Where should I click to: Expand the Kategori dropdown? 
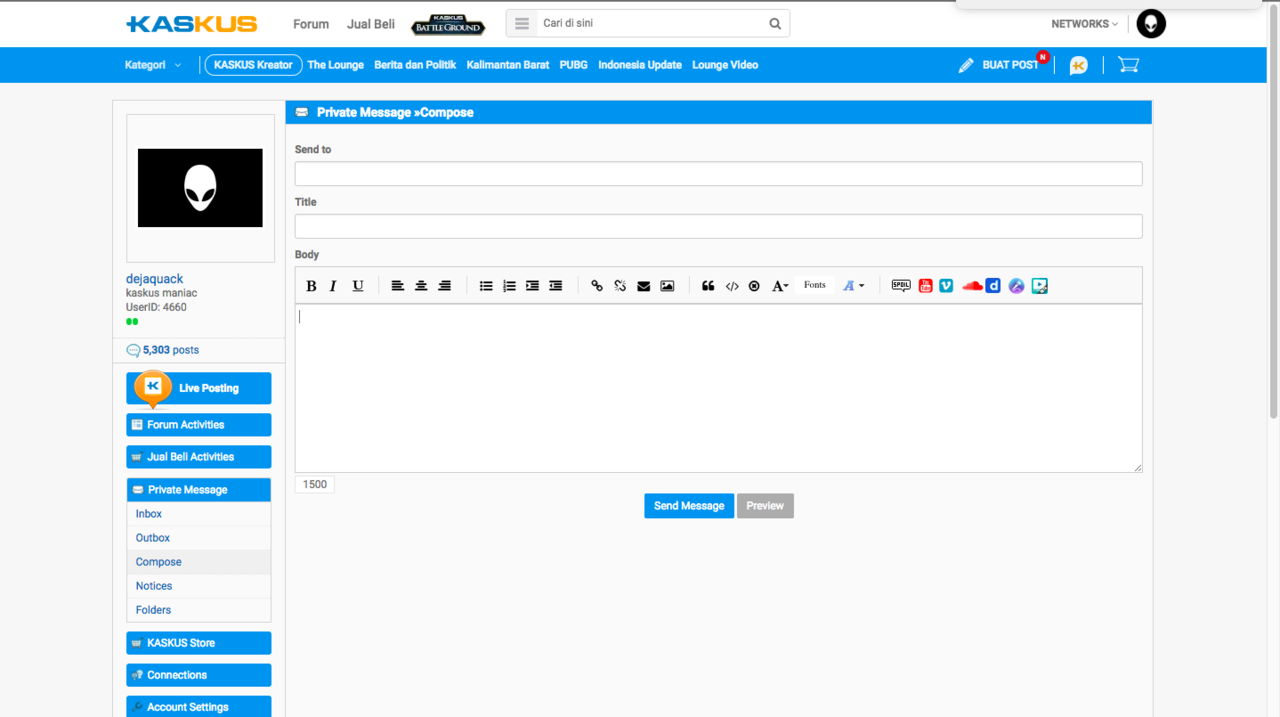pyautogui.click(x=153, y=65)
